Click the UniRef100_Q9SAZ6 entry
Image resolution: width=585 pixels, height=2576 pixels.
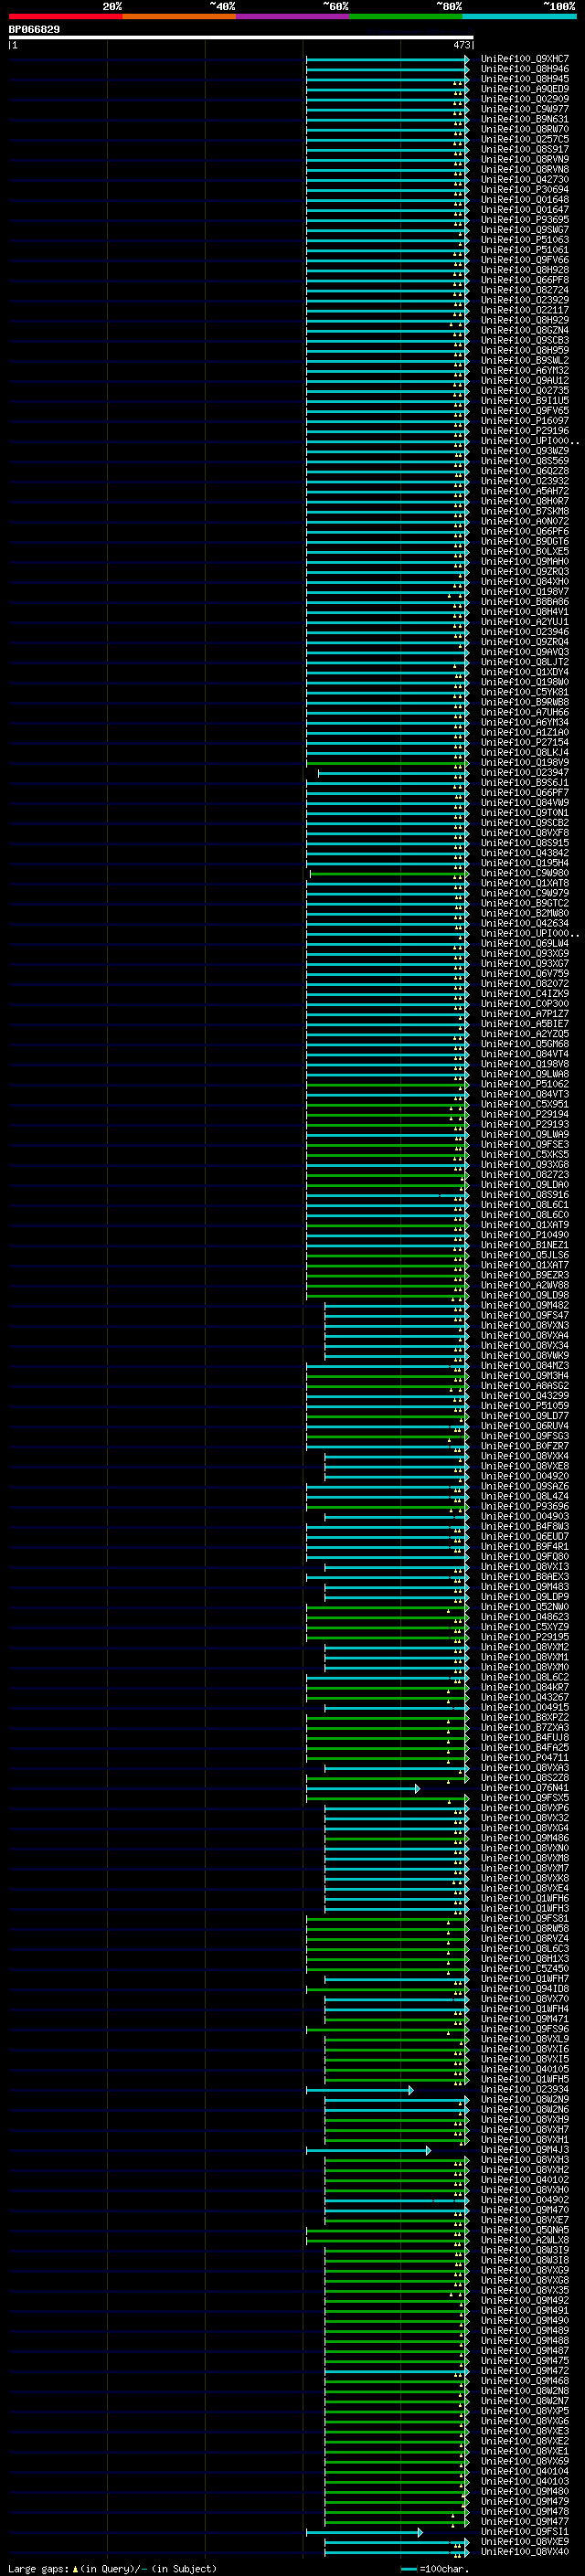point(524,1486)
